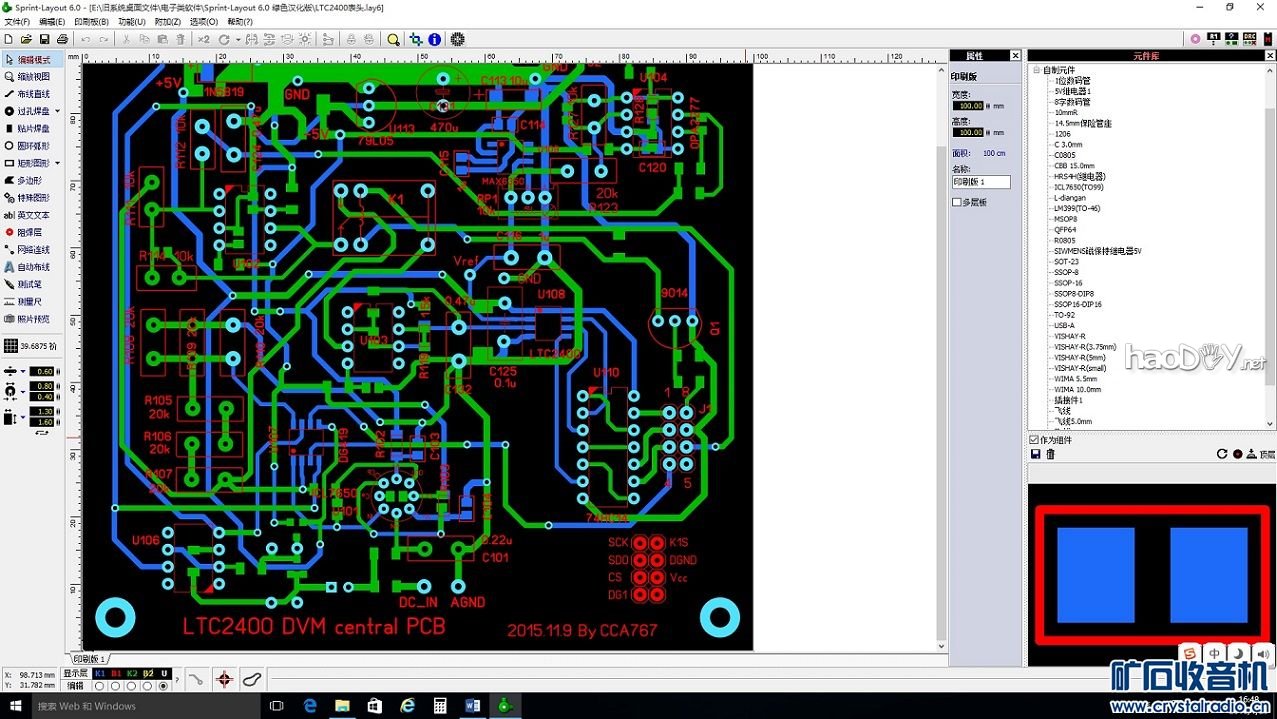Collapse the 自制元件 library tree node
The image size is (1277, 719).
[1036, 70]
